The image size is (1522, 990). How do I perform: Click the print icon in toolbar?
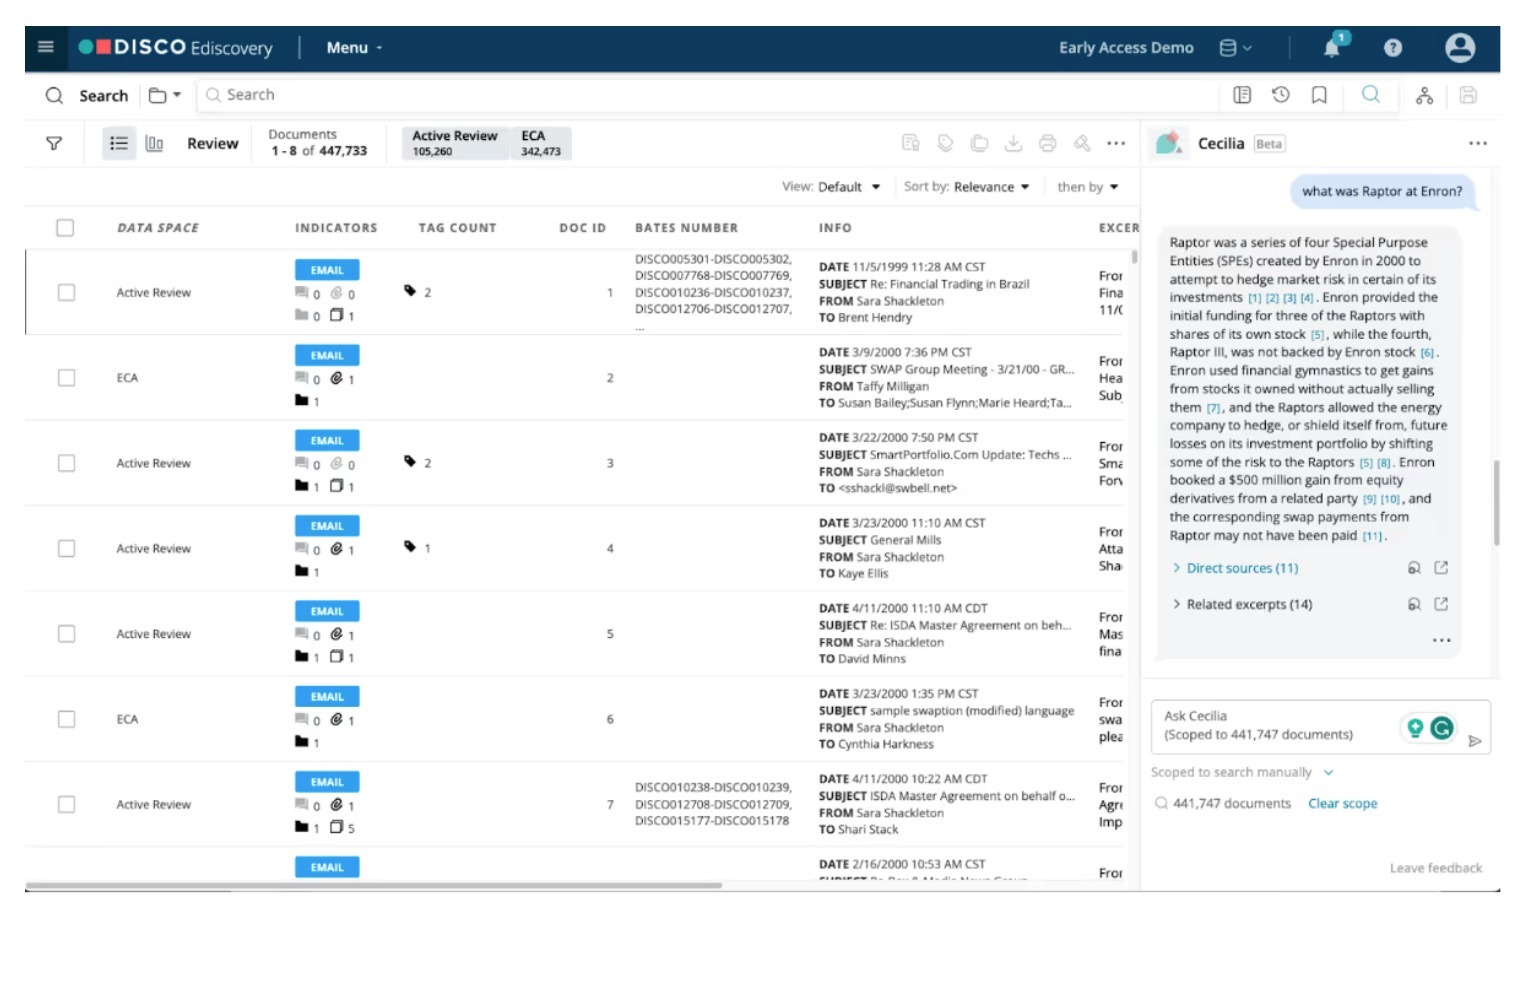(x=1047, y=143)
